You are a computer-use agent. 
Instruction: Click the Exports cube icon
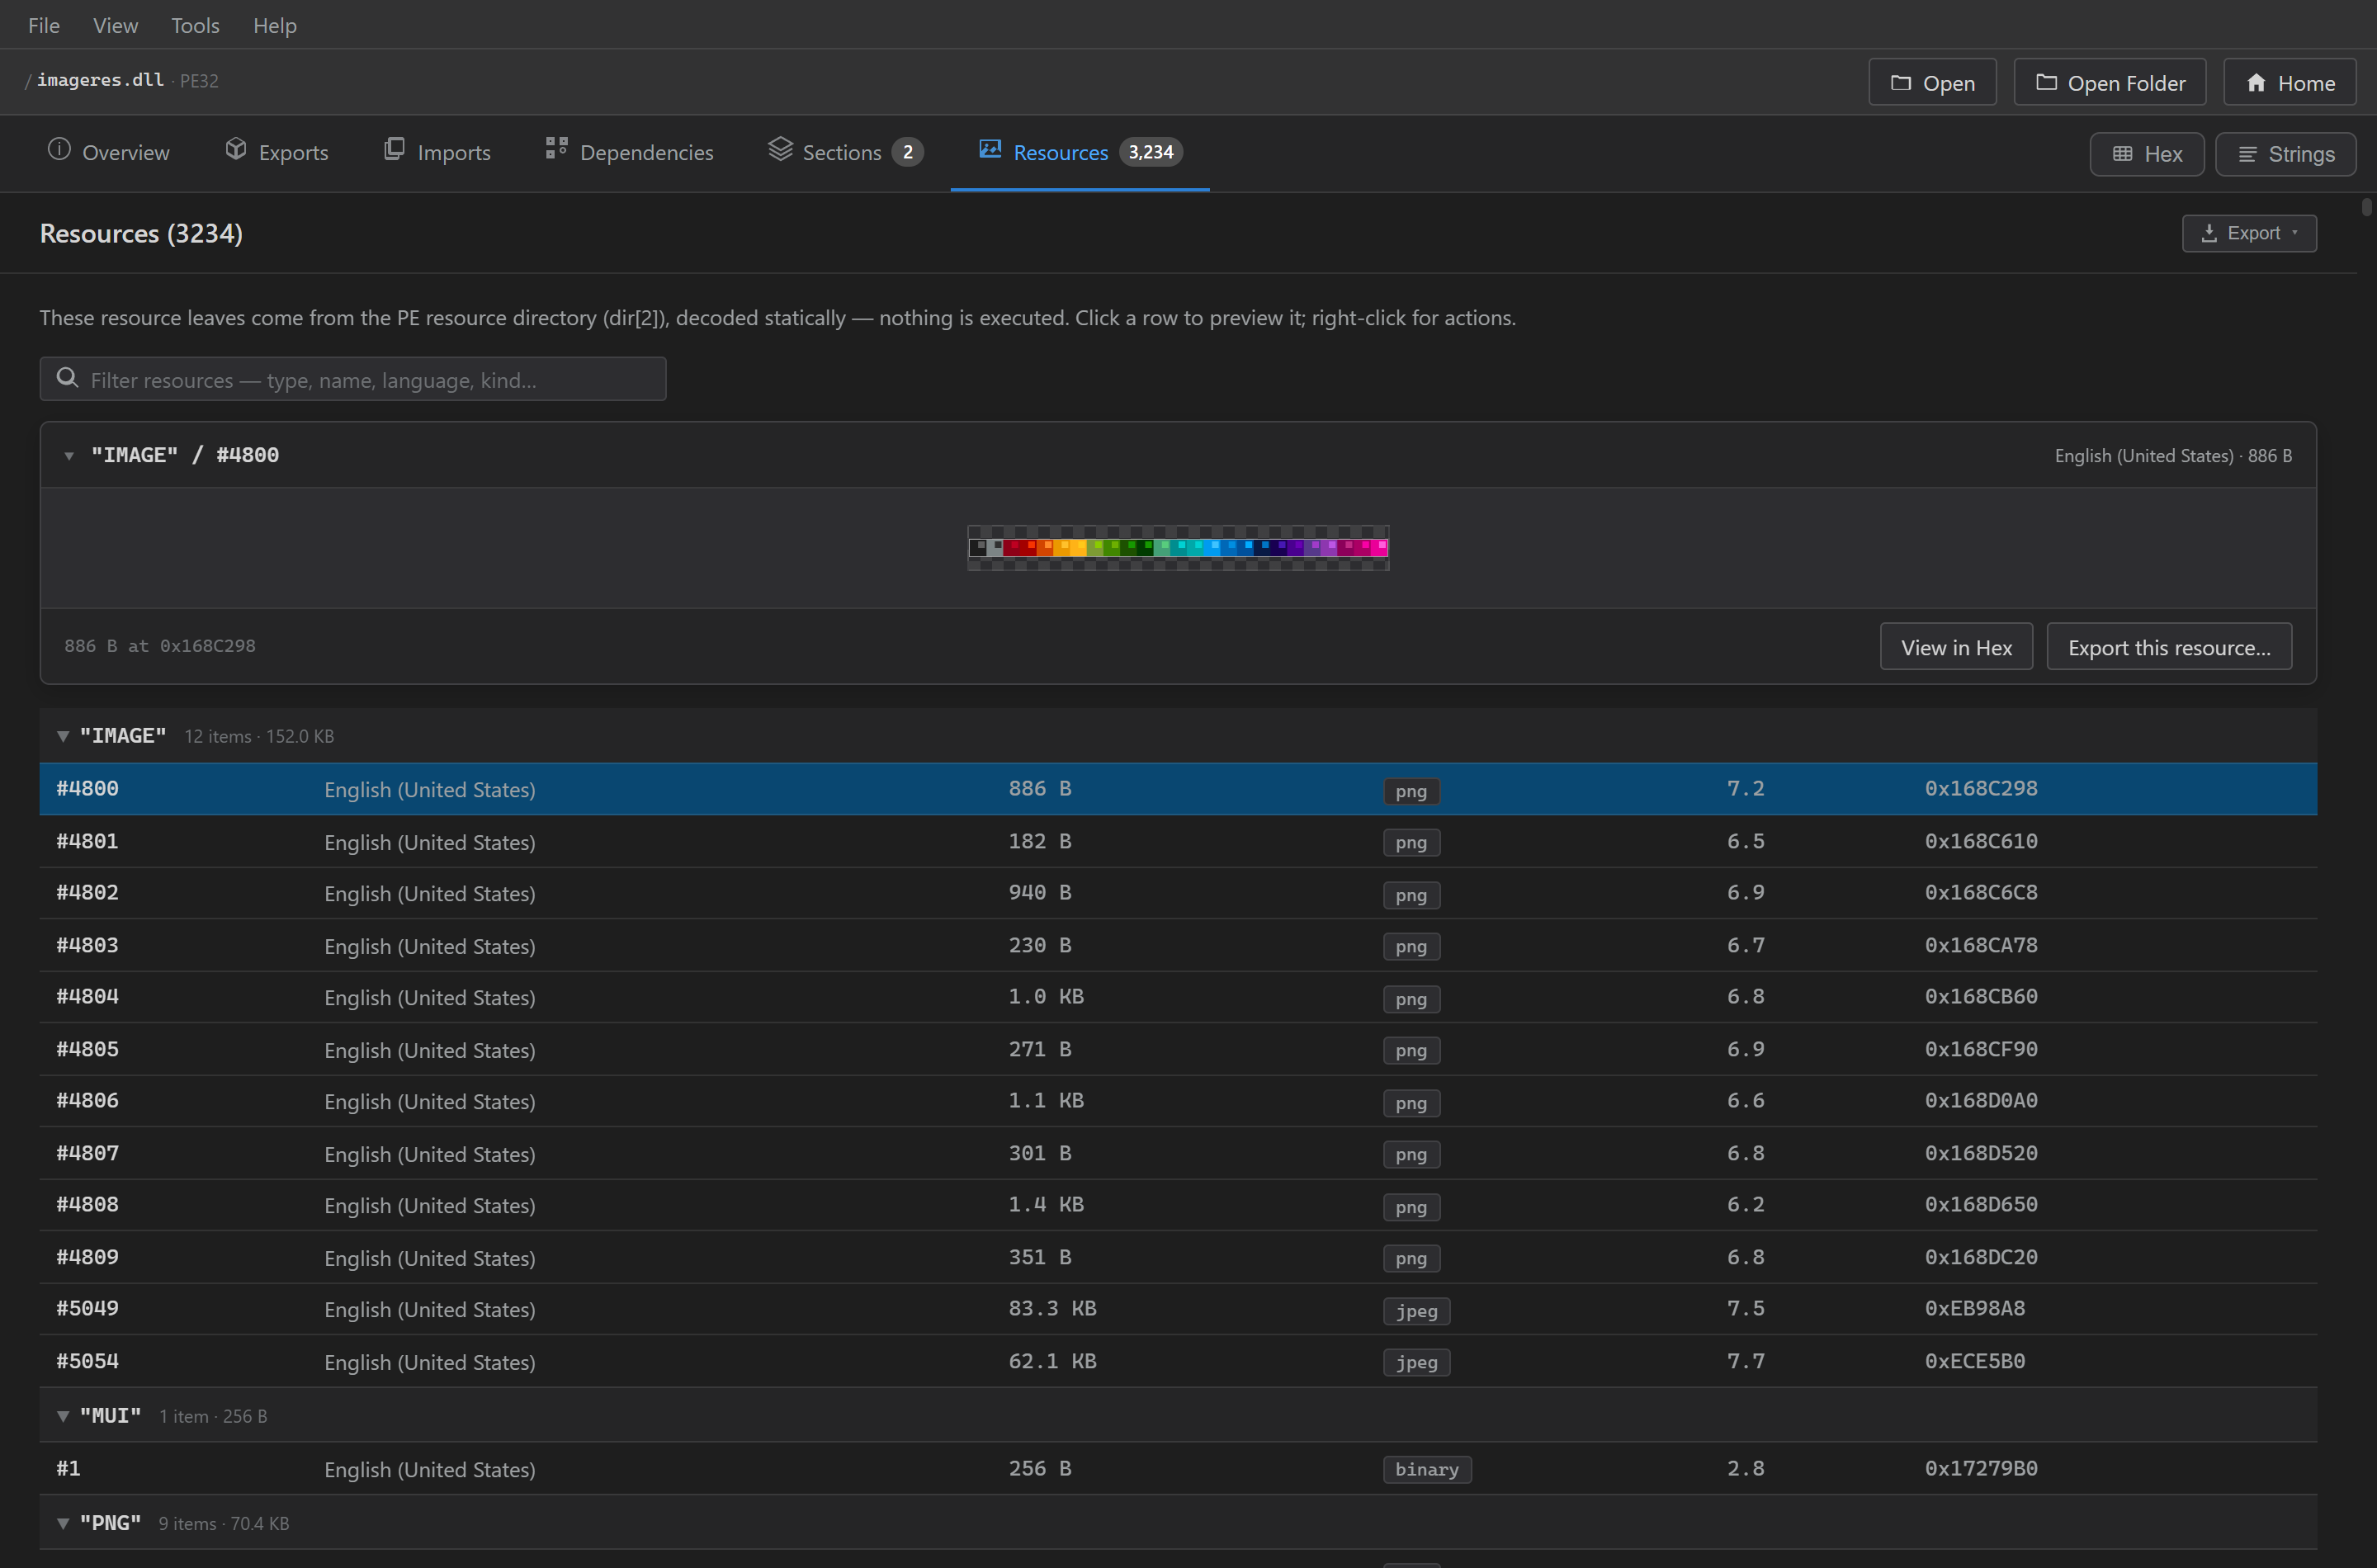pyautogui.click(x=236, y=150)
